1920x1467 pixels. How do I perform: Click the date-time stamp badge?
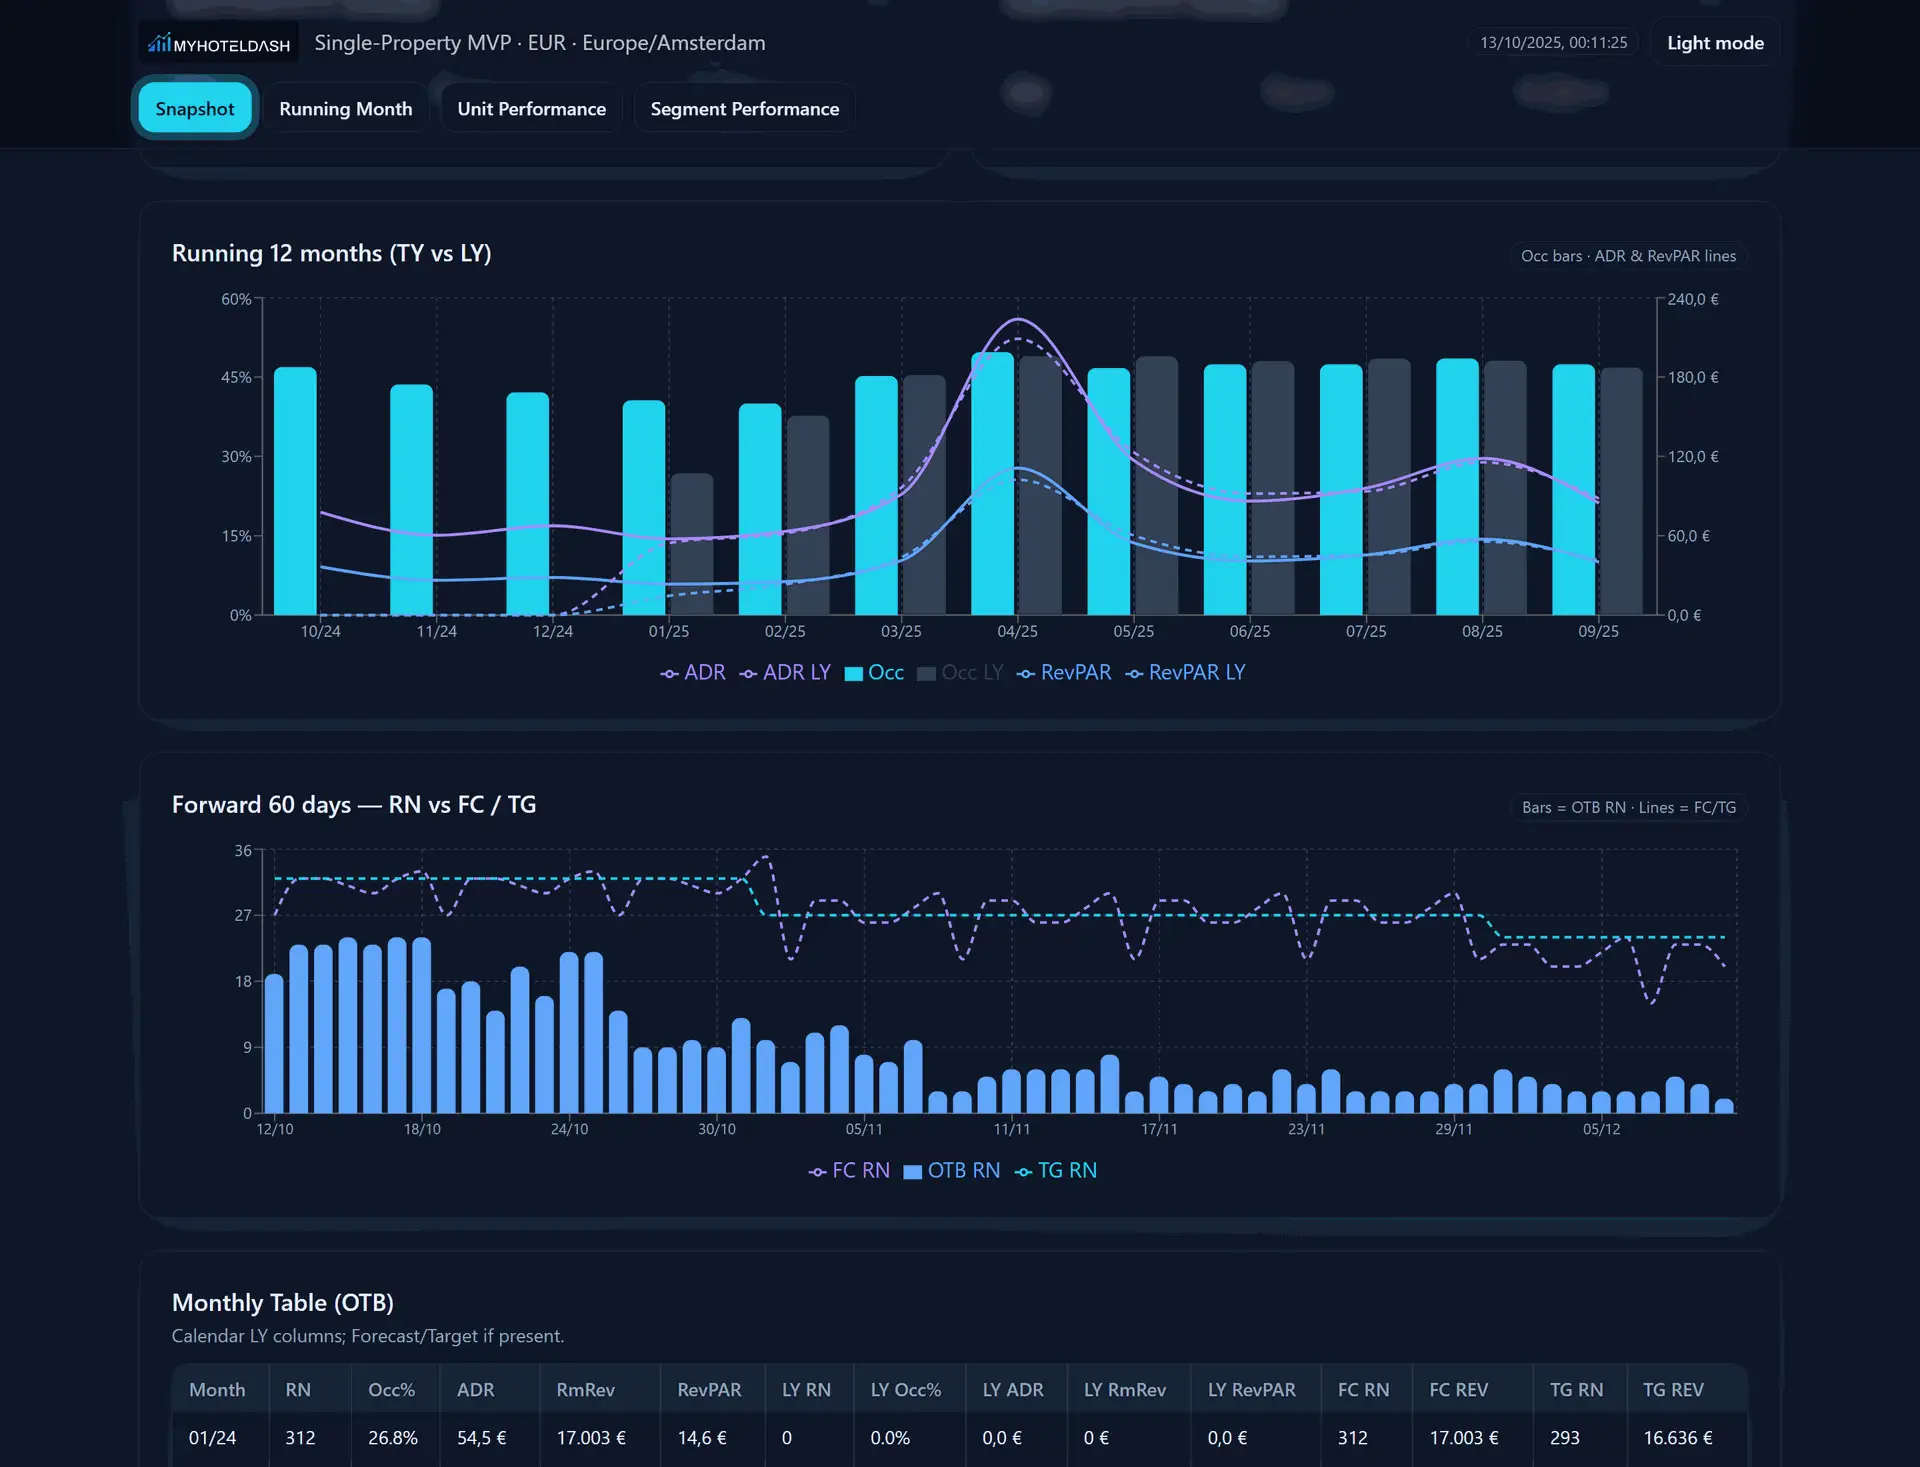click(x=1553, y=43)
